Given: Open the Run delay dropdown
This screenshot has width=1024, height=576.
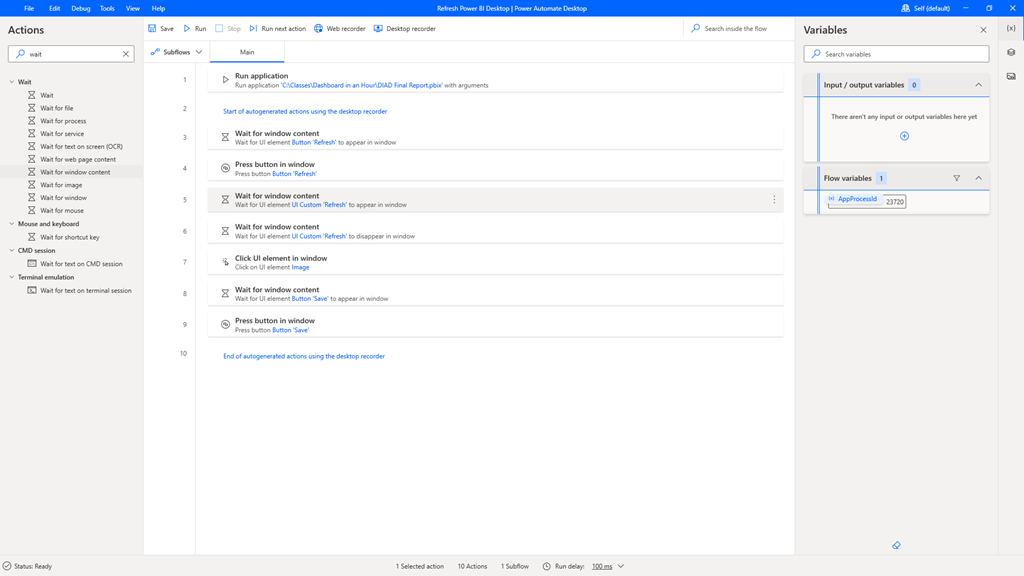Looking at the screenshot, I should (x=620, y=566).
